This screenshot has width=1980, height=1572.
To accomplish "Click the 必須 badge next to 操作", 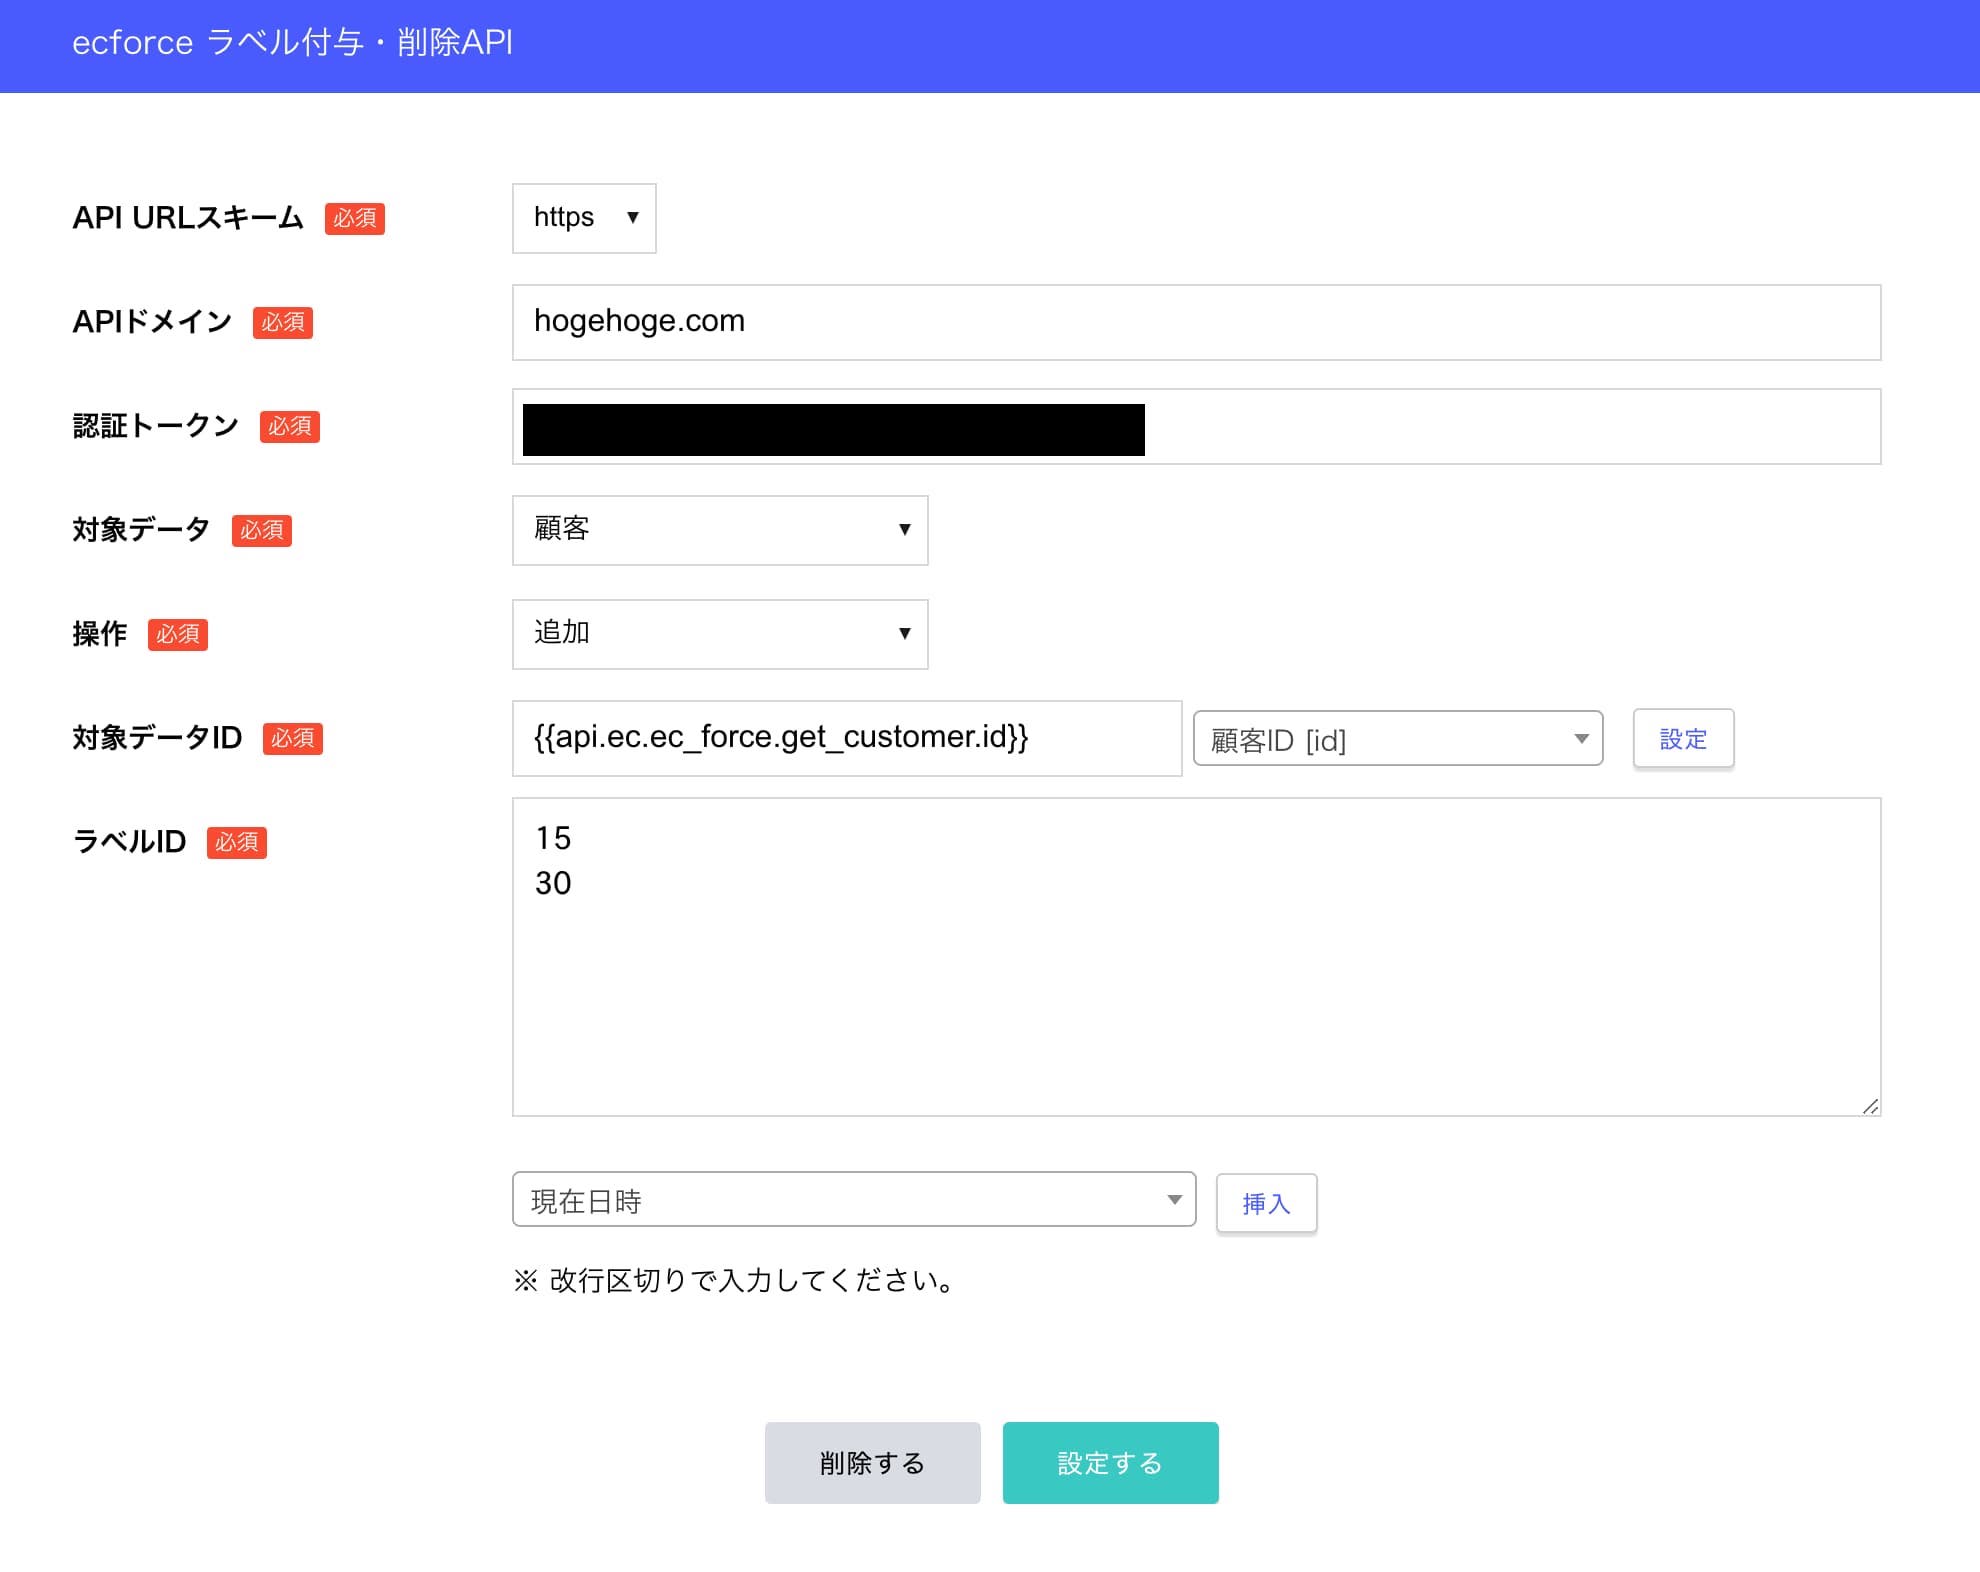I will pos(178,635).
